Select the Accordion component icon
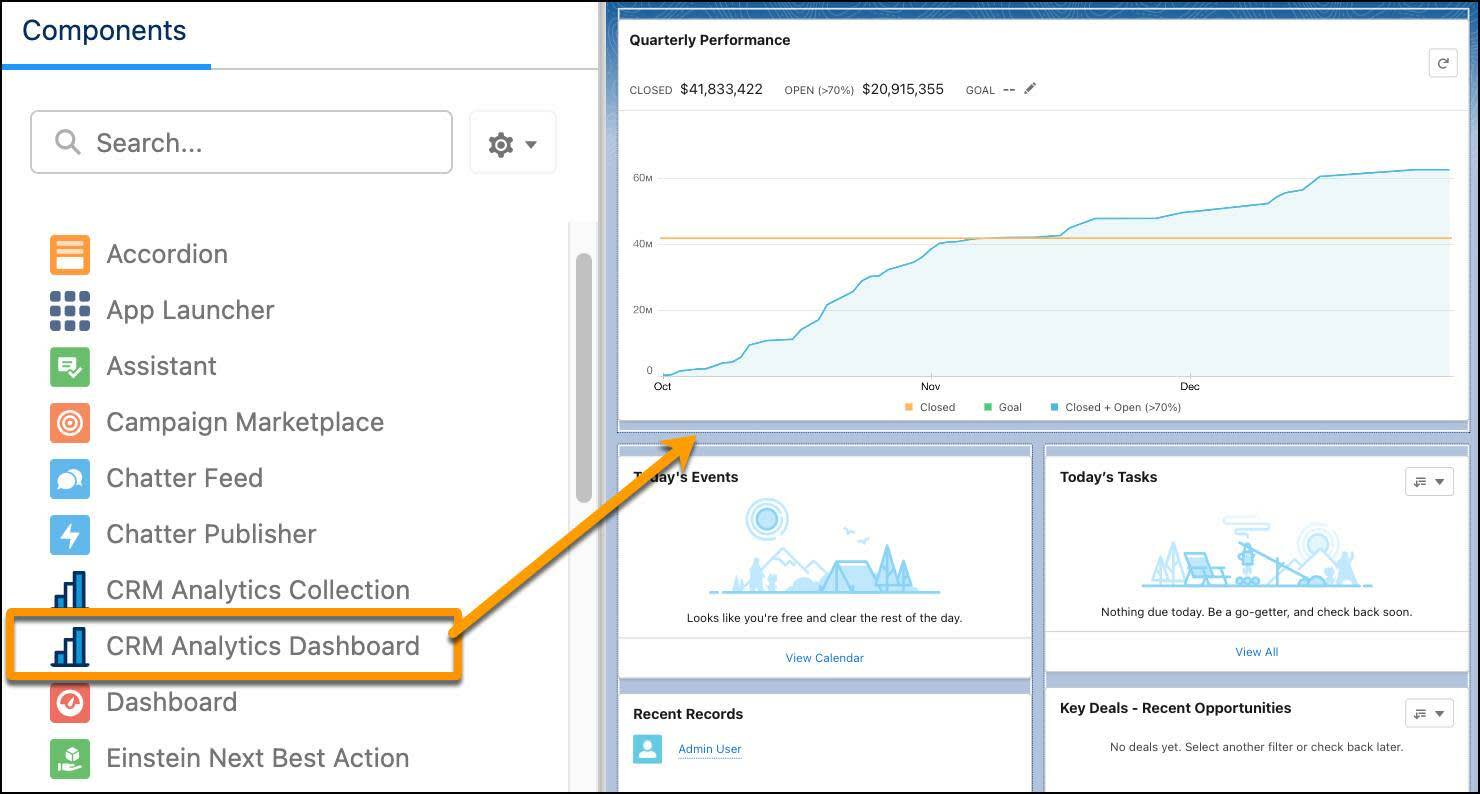The width and height of the screenshot is (1480, 794). click(x=69, y=254)
